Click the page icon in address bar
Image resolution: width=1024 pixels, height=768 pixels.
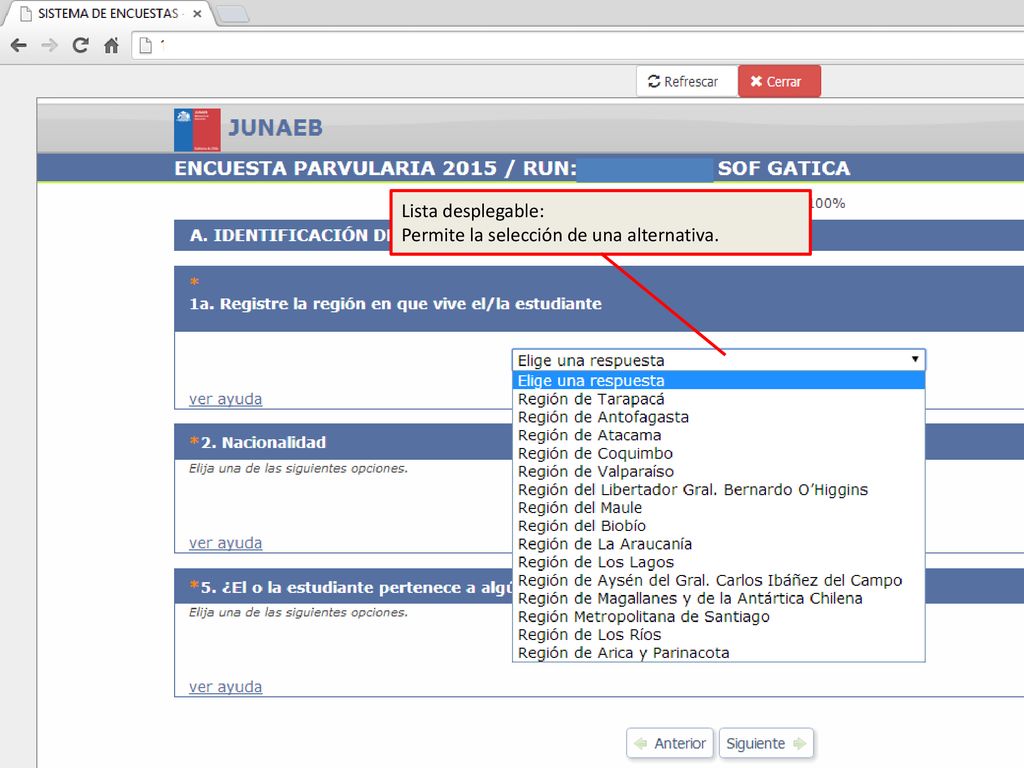click(146, 45)
